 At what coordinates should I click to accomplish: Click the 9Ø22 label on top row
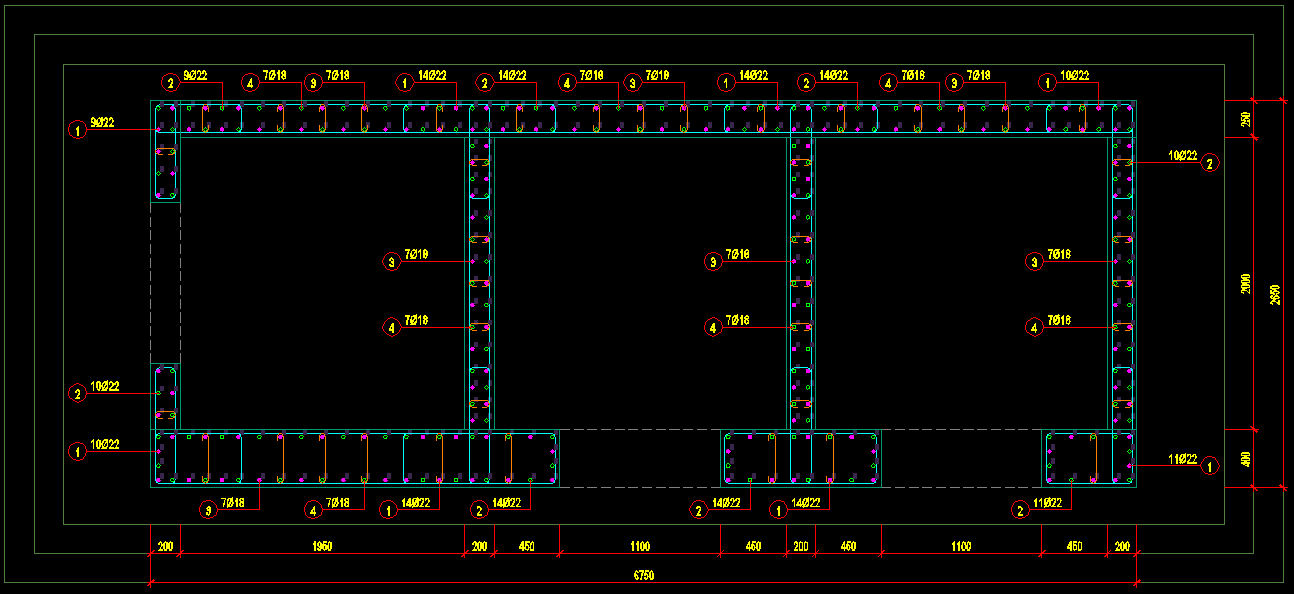tap(195, 75)
